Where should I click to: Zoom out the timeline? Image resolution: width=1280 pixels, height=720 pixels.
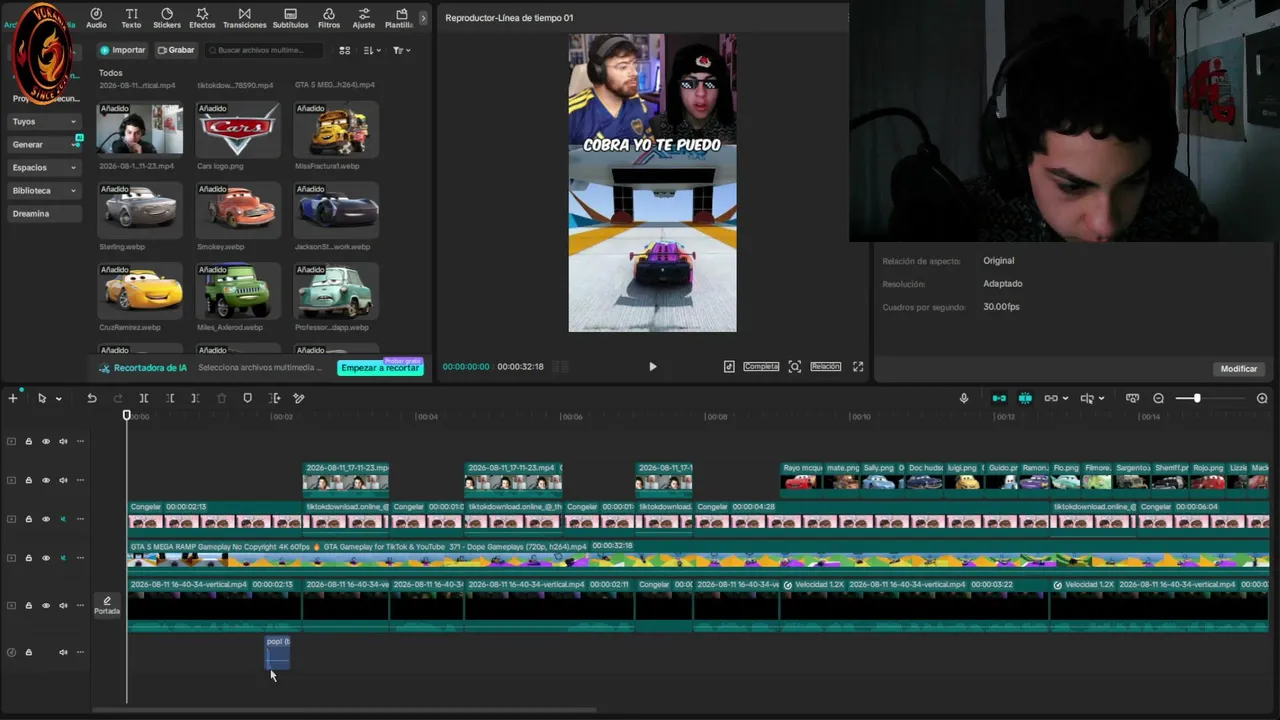1159,398
